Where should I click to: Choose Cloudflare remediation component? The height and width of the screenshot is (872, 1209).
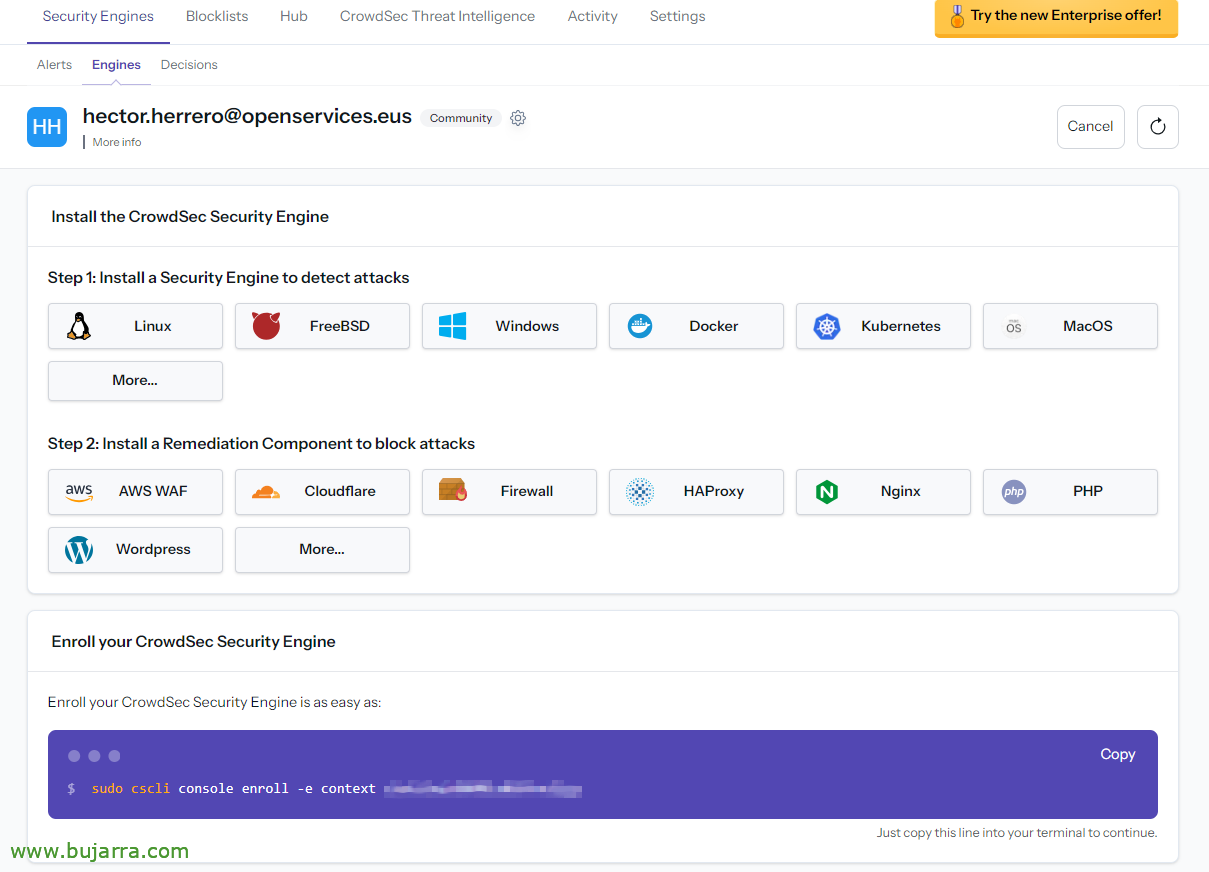(x=322, y=491)
